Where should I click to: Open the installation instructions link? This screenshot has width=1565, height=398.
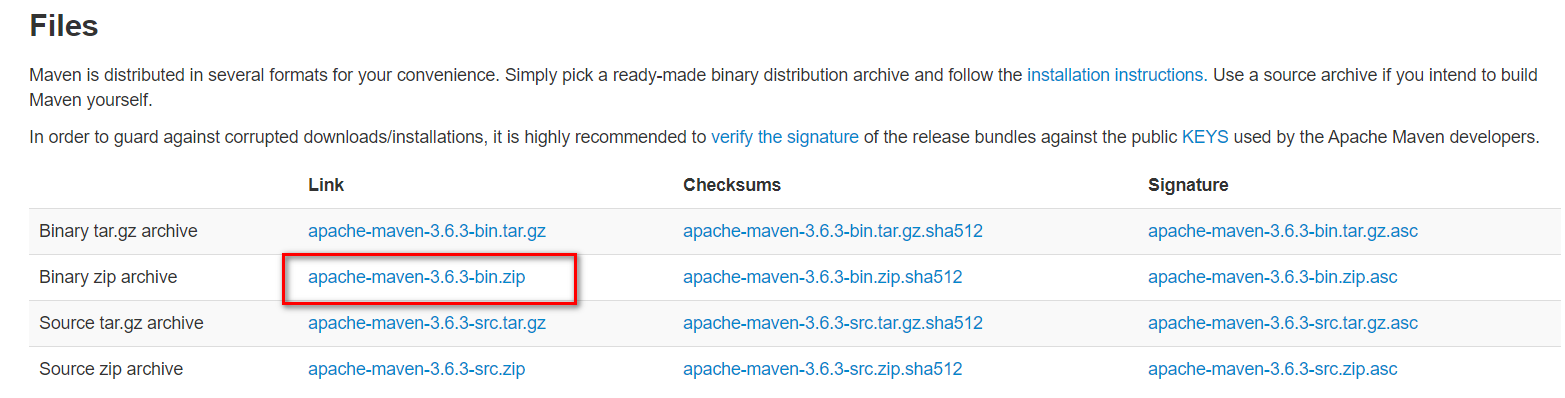pos(1114,75)
